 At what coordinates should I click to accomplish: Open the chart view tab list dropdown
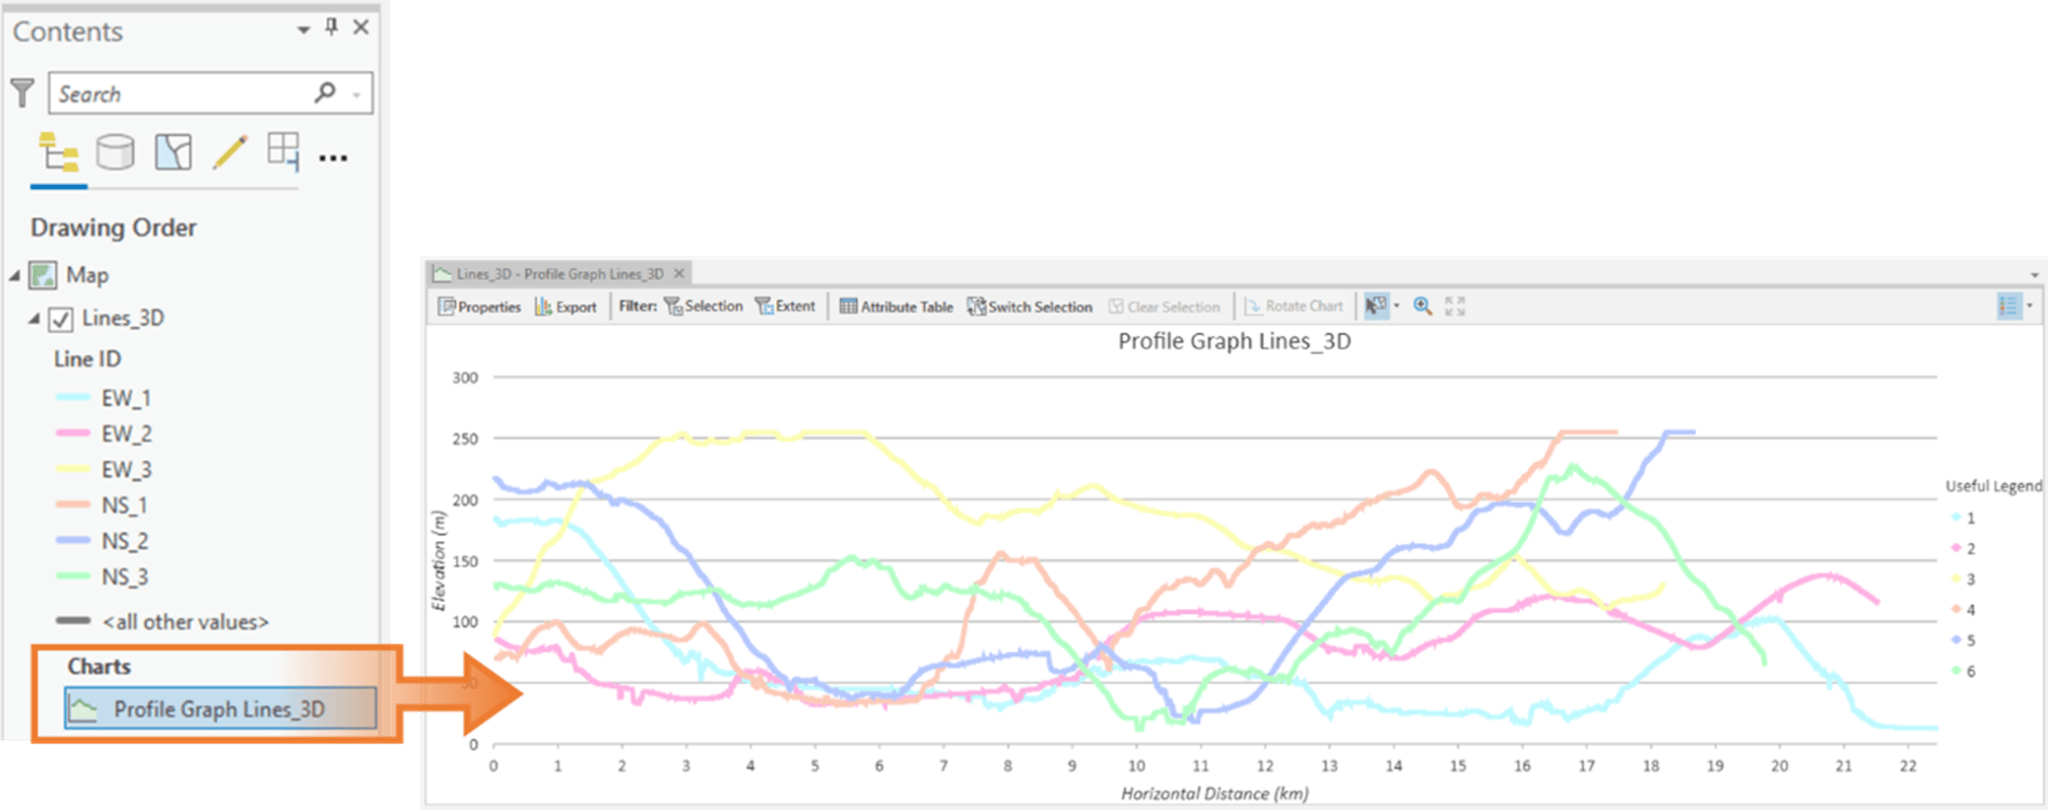click(2034, 275)
